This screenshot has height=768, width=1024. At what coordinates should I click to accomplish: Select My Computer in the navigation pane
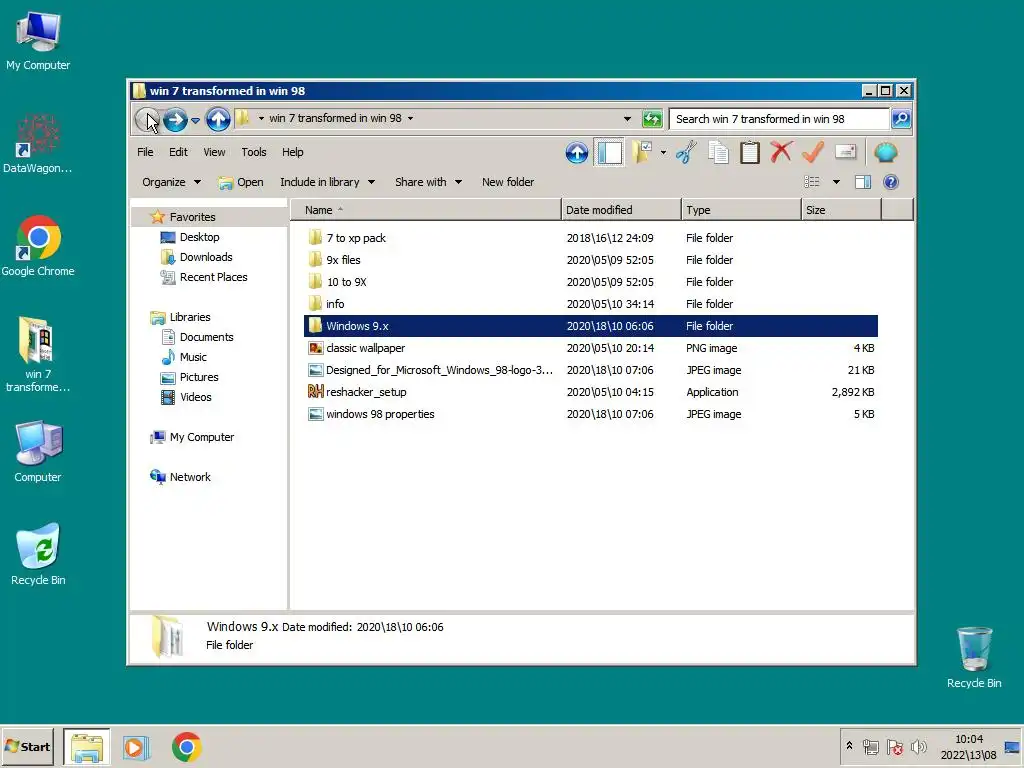click(191, 438)
